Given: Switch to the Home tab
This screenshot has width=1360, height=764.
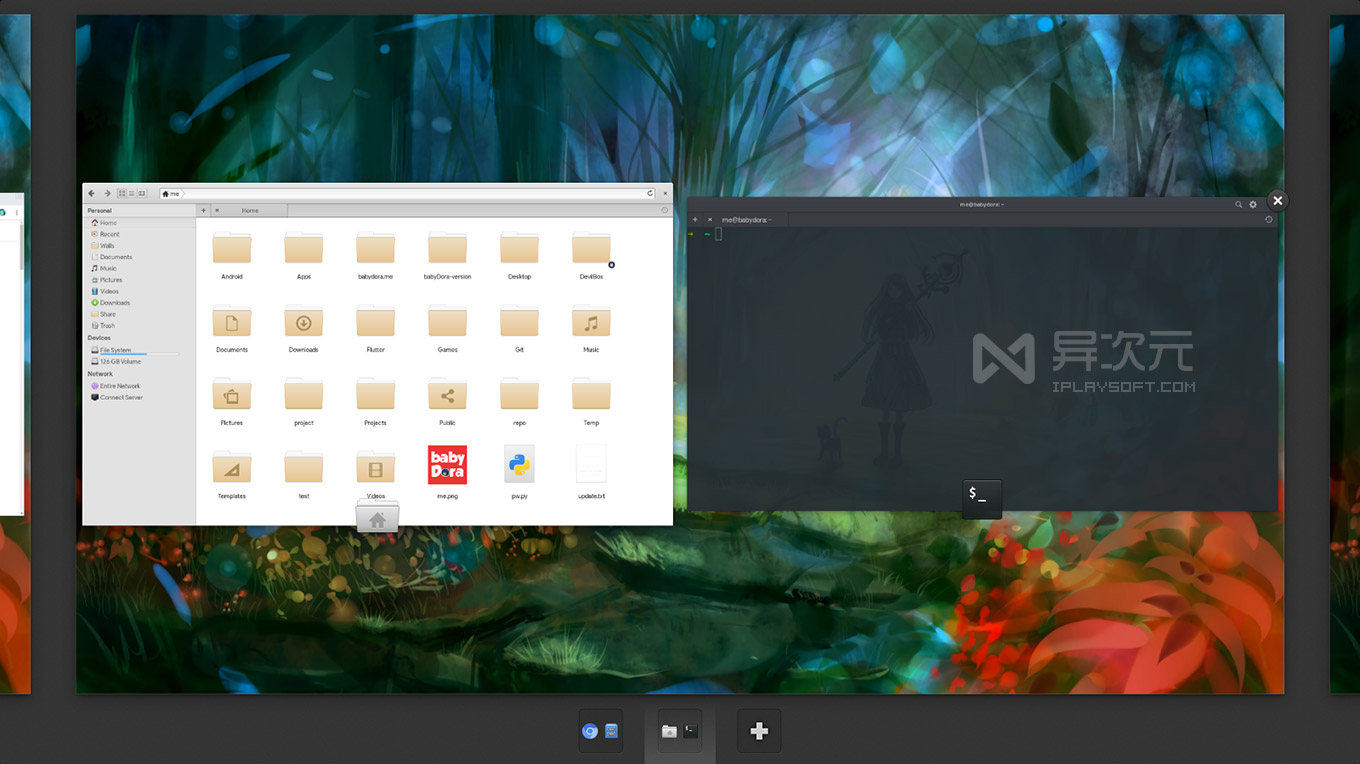Looking at the screenshot, I should [x=248, y=211].
